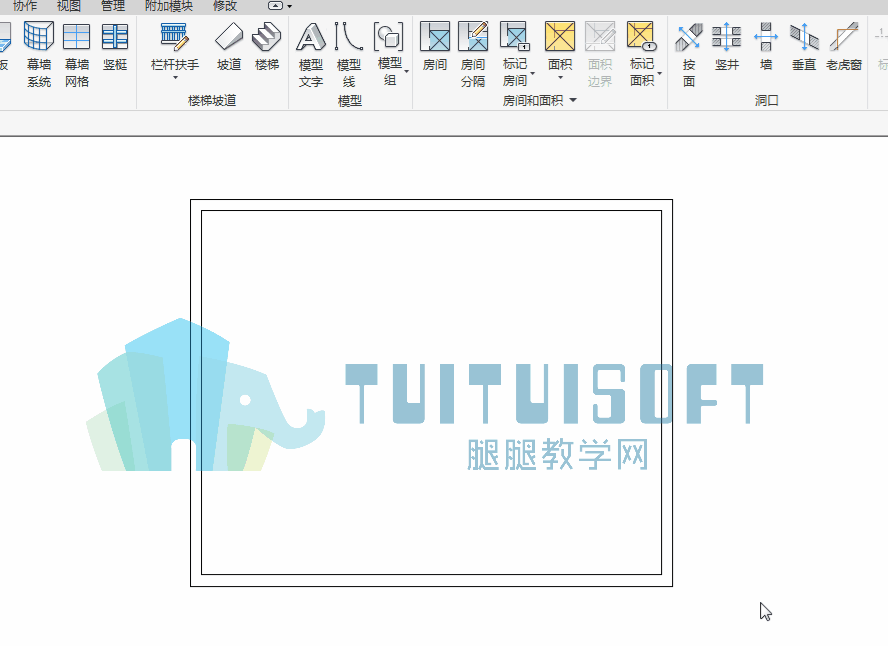The image size is (888, 646).
Task: Expand the Tag Room (标记房间) dropdown arrow
Action: click(x=532, y=72)
